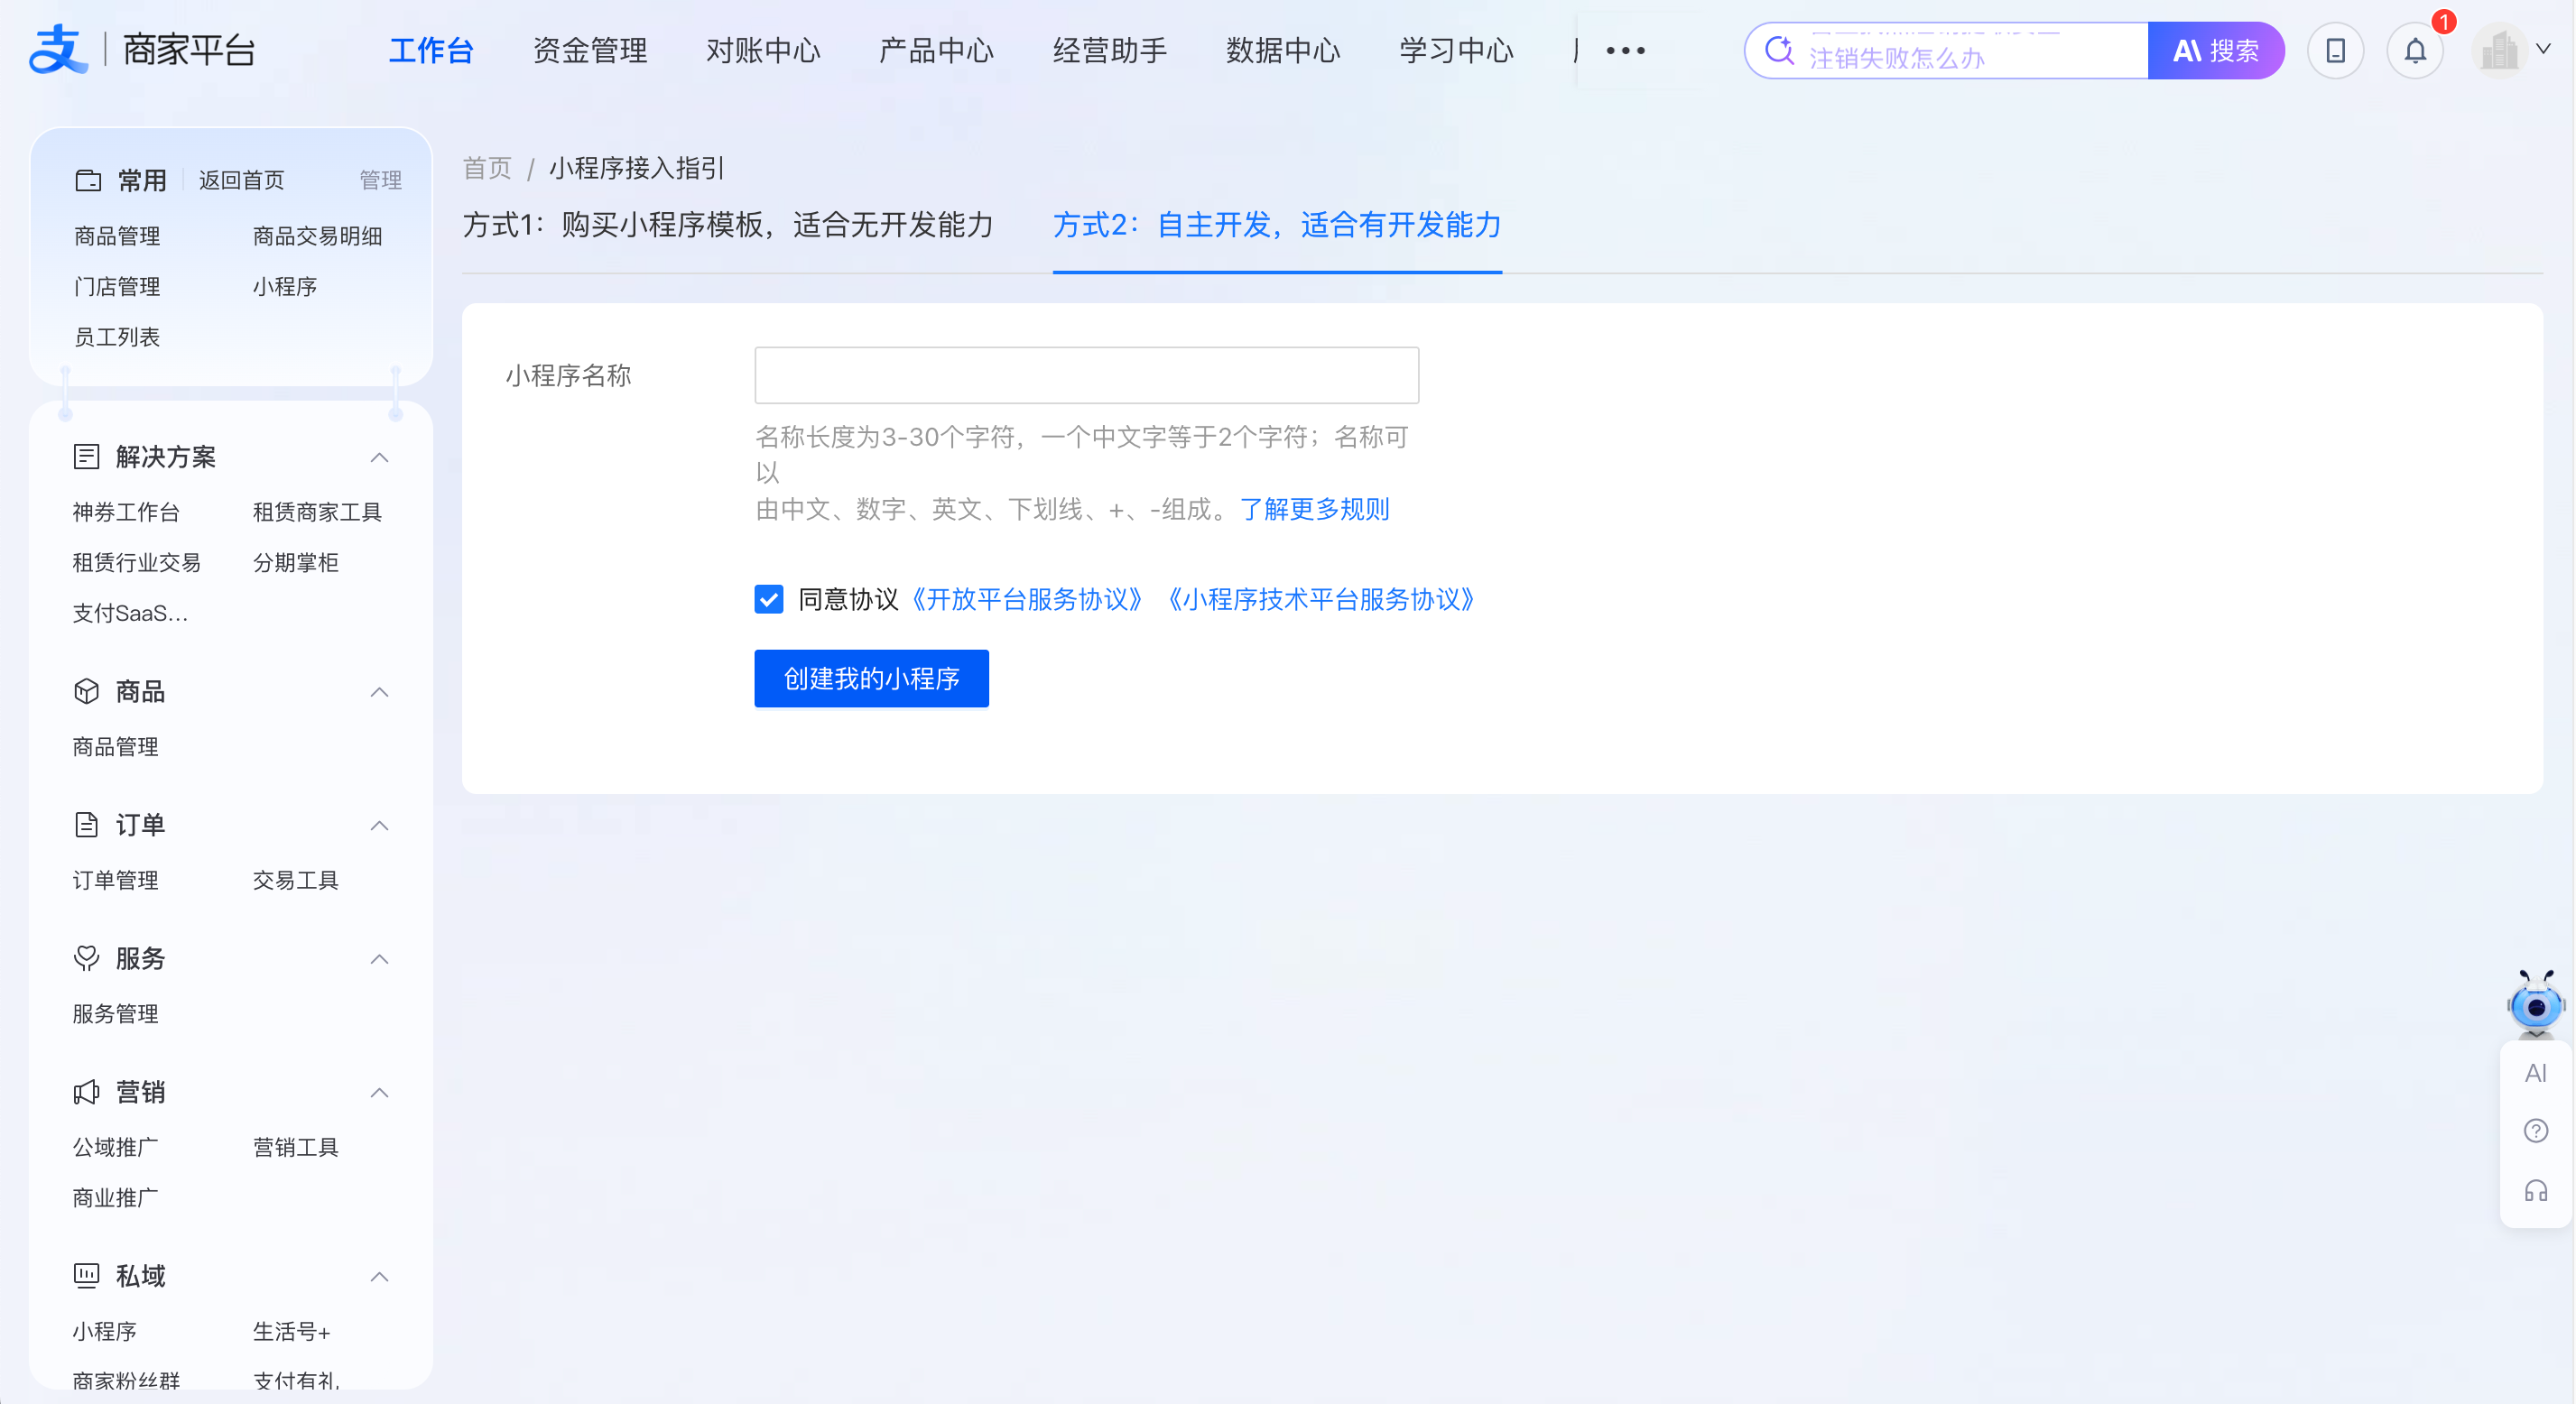Uncheck the 同意协议 checkbox

[x=768, y=599]
